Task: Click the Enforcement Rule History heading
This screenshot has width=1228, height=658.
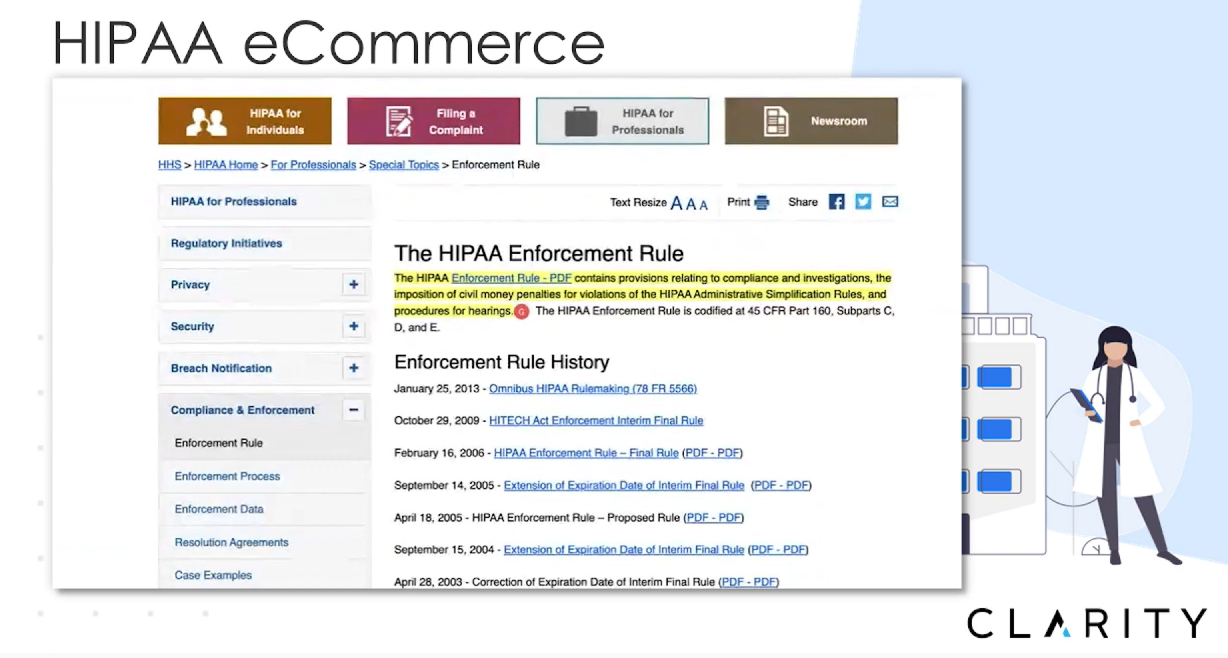Action: tap(502, 362)
